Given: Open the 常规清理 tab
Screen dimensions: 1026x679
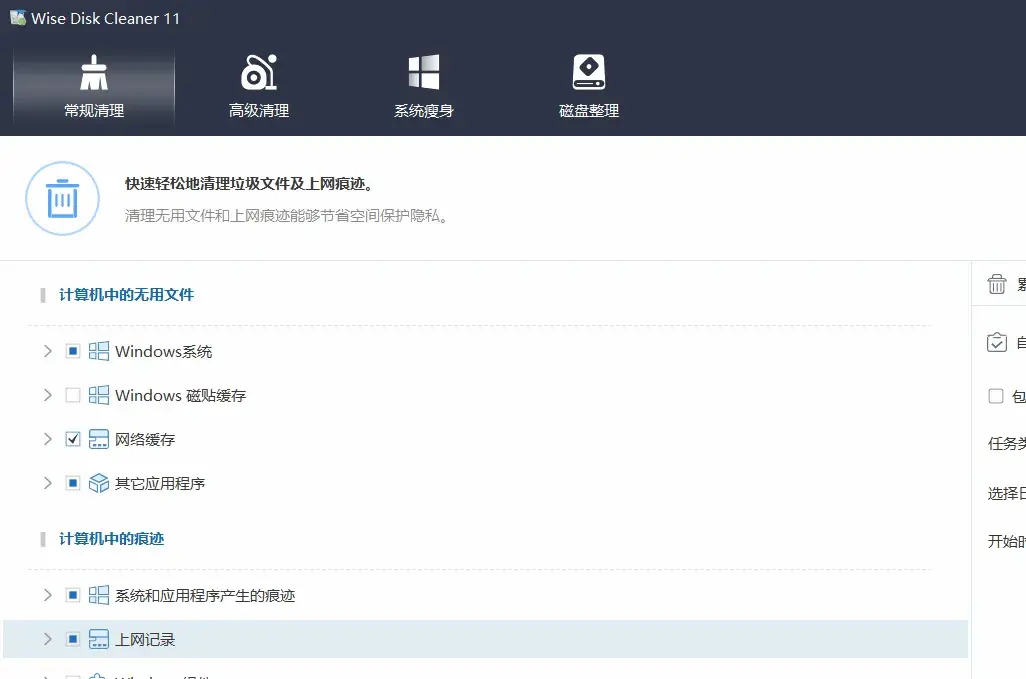Looking at the screenshot, I should pyautogui.click(x=94, y=86).
